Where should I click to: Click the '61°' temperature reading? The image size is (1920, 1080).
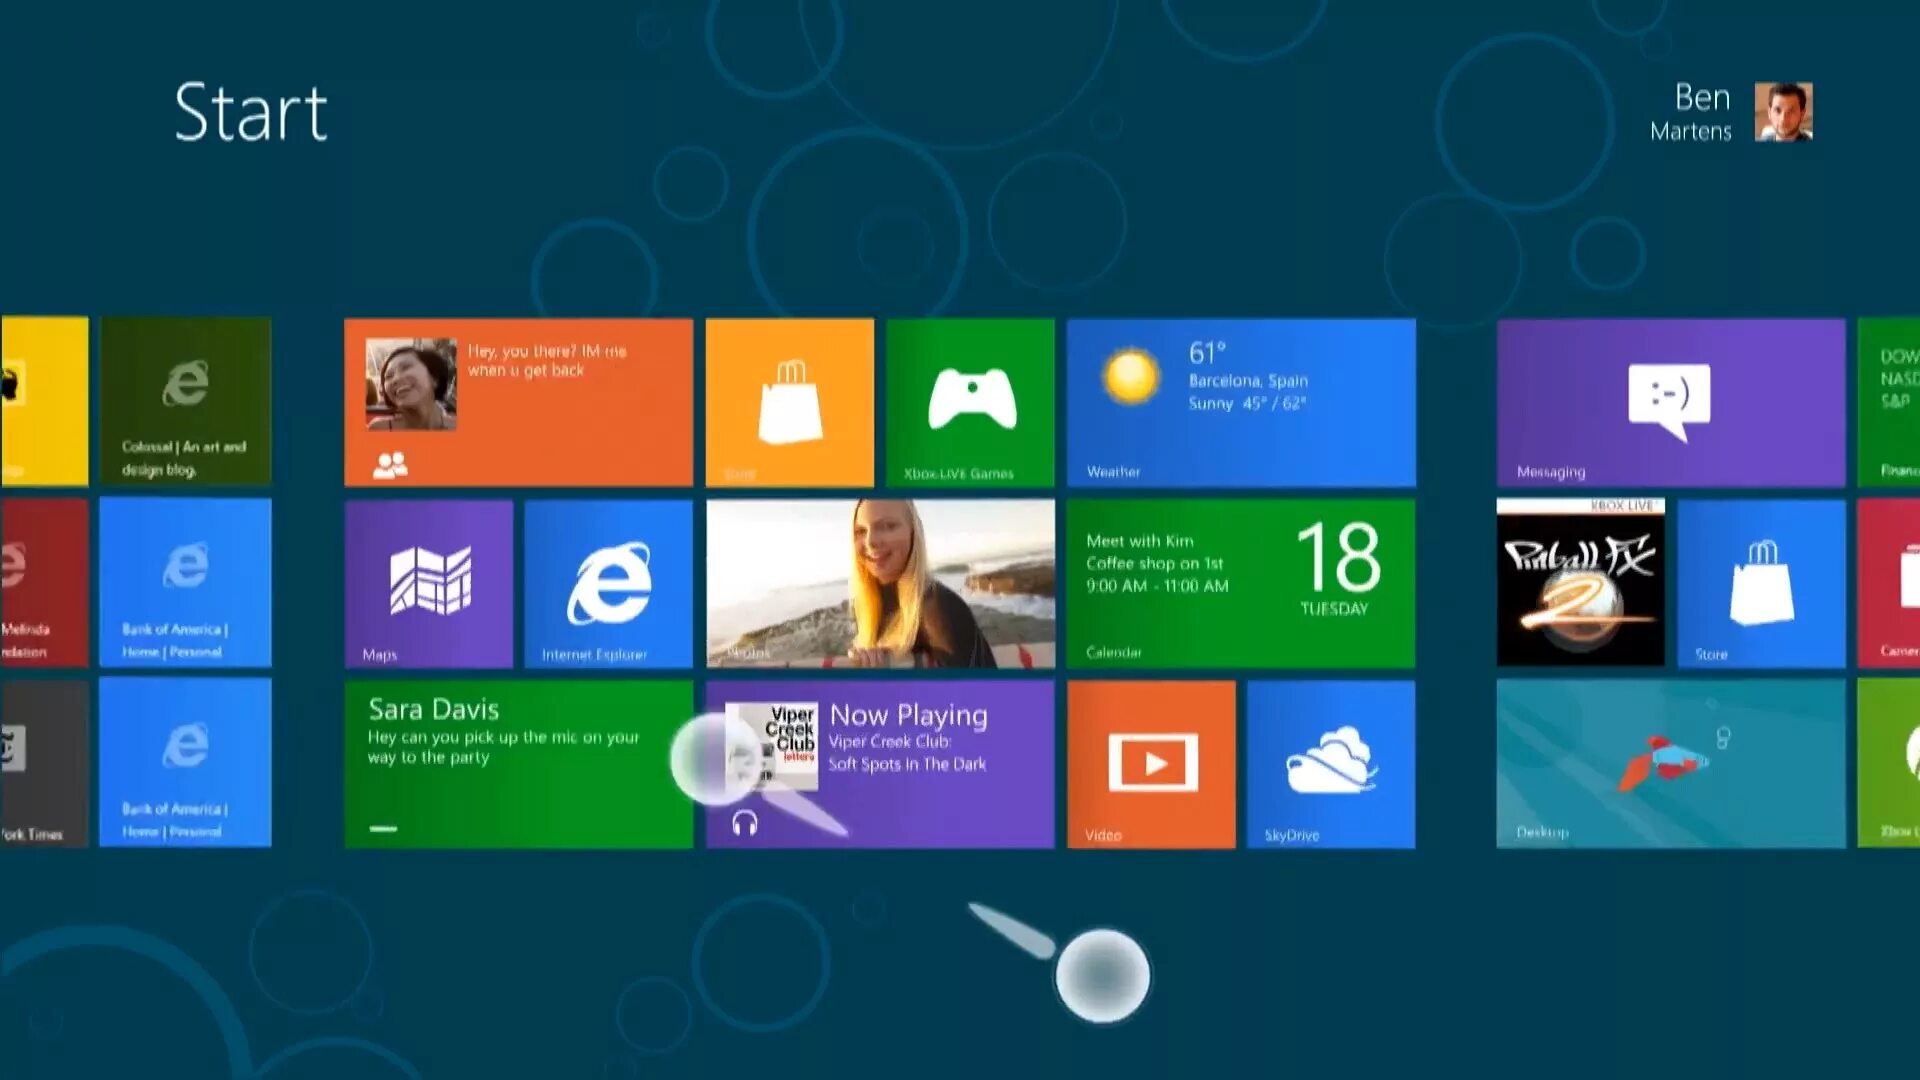pyautogui.click(x=1207, y=353)
